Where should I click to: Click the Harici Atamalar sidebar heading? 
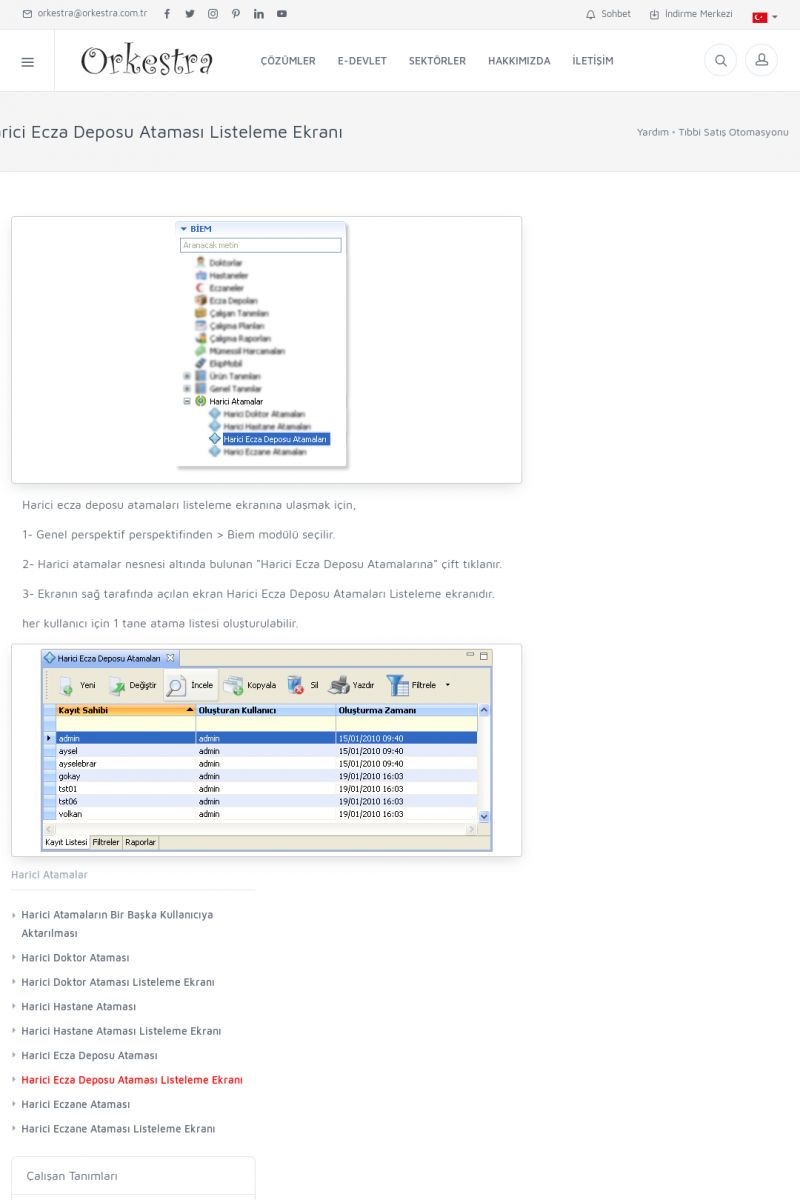(x=49, y=875)
